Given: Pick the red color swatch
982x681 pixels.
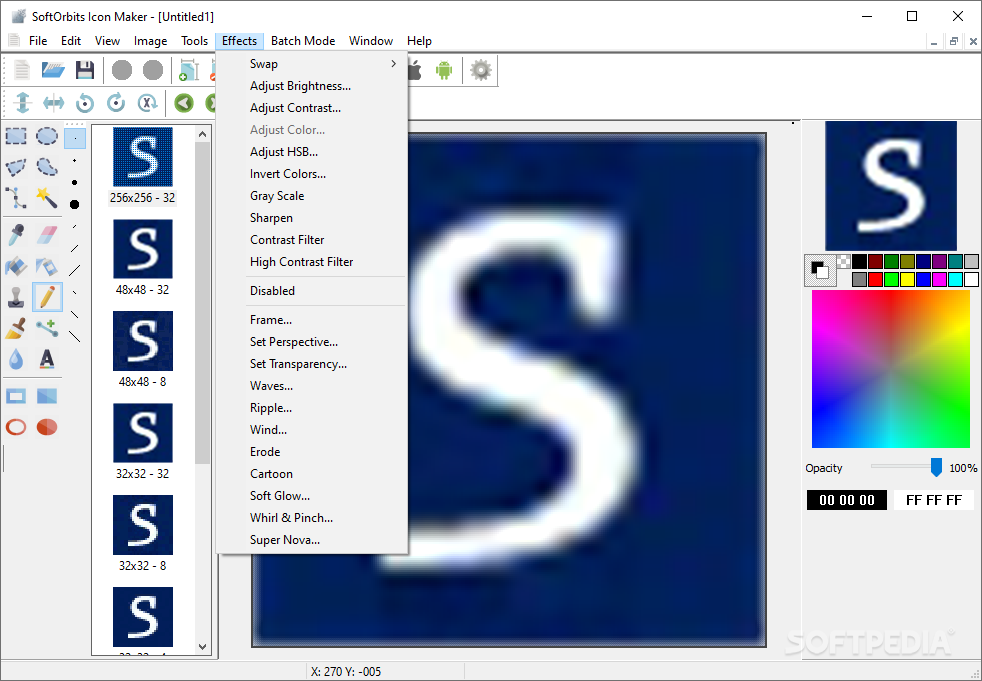Looking at the screenshot, I should tap(876, 279).
